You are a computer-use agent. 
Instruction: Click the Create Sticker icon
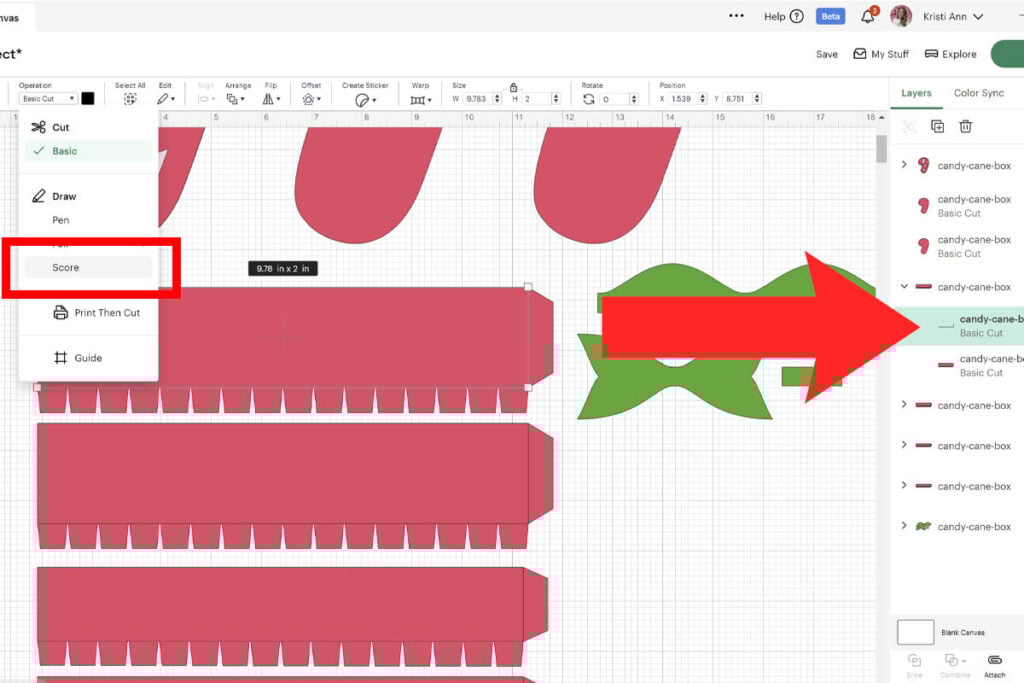click(366, 99)
